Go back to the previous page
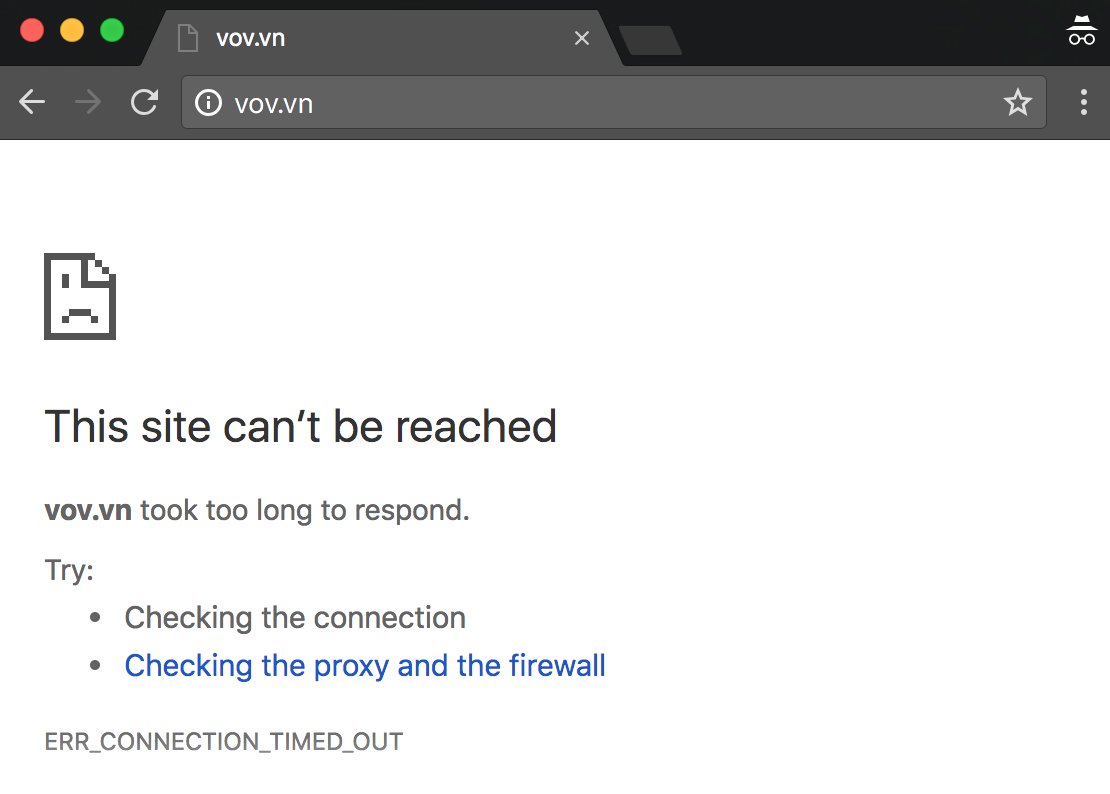Image resolution: width=1110 pixels, height=794 pixels. 32,102
